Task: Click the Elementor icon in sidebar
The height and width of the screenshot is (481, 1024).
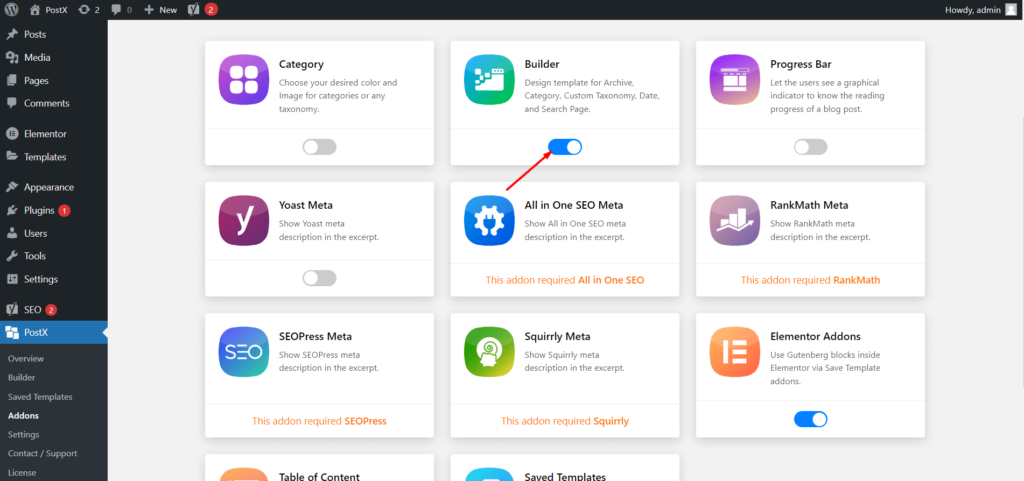Action: pos(12,134)
